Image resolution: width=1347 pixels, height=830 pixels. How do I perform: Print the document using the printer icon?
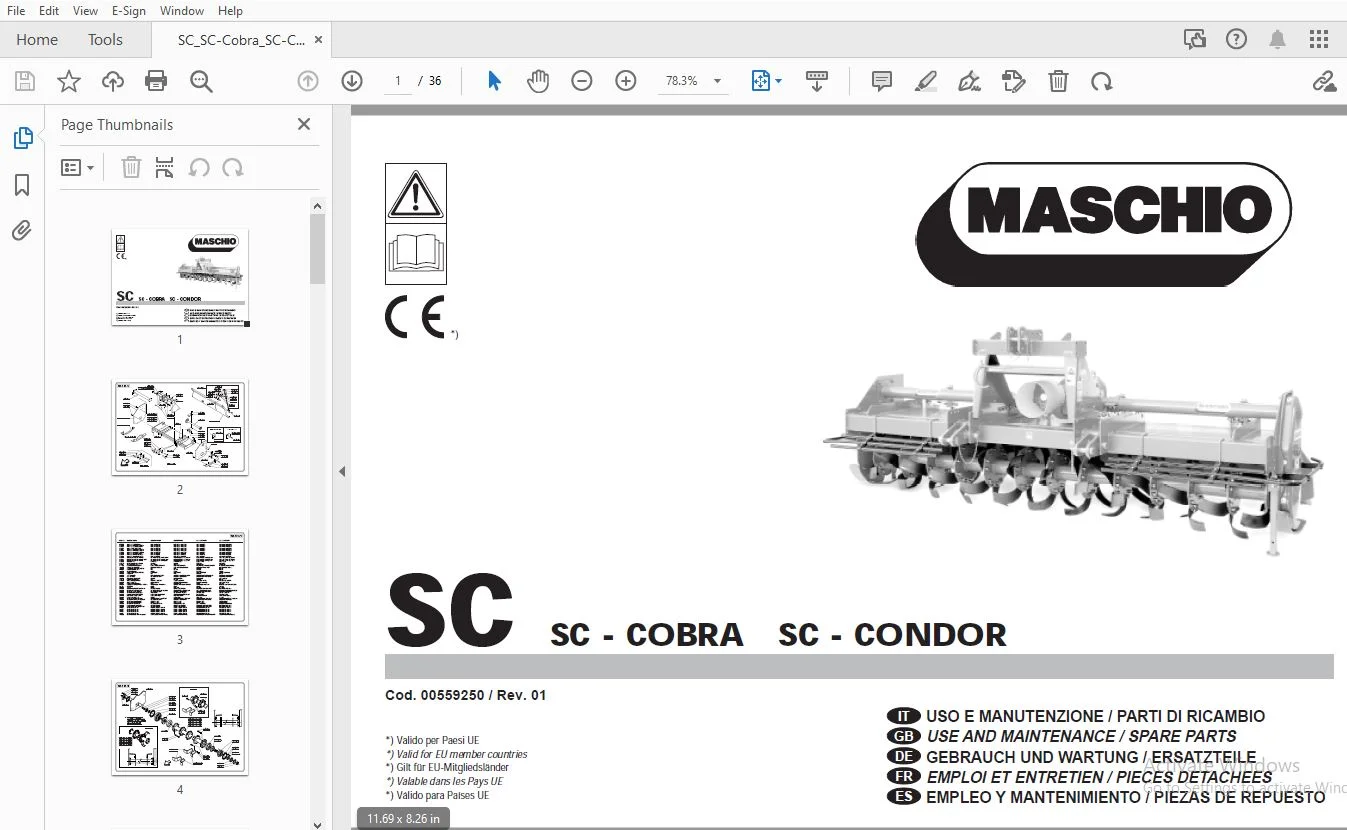point(156,81)
